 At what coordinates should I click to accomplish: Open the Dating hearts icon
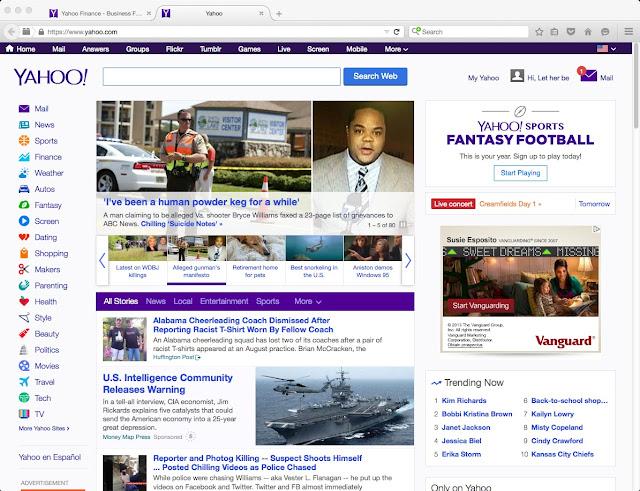point(24,237)
